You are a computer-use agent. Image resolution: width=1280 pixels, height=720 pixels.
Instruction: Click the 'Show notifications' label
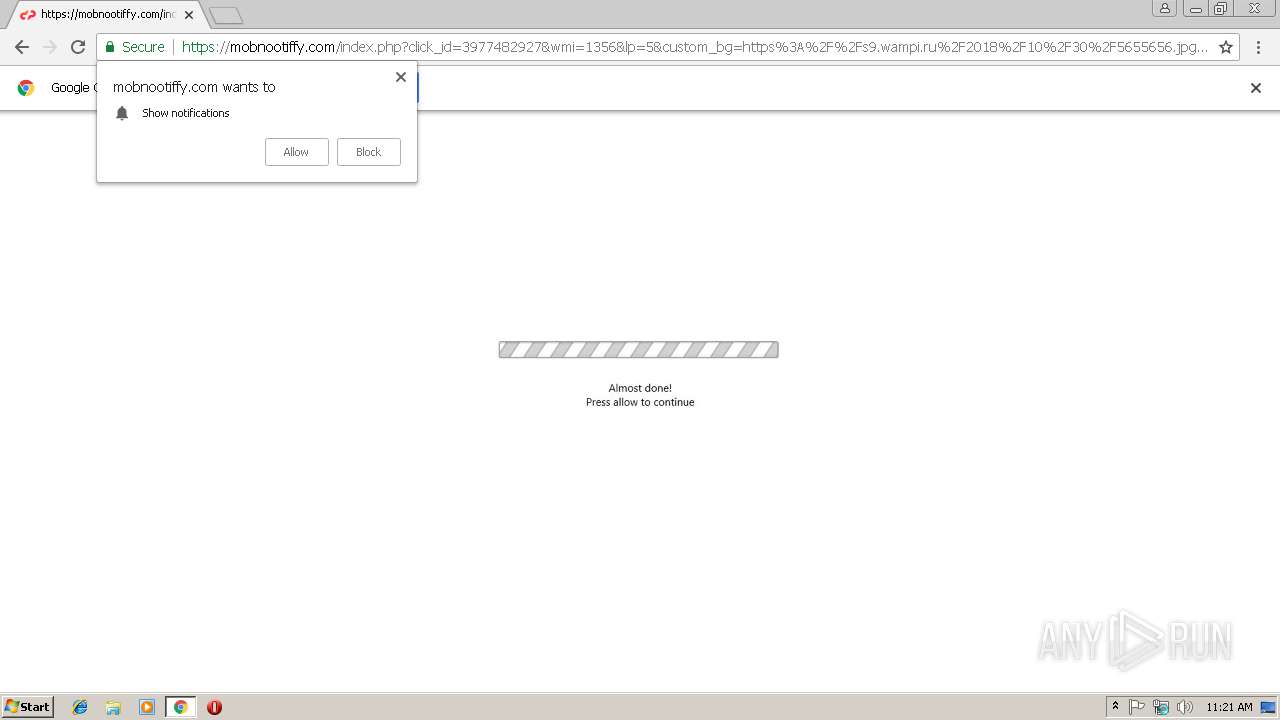tap(186, 113)
